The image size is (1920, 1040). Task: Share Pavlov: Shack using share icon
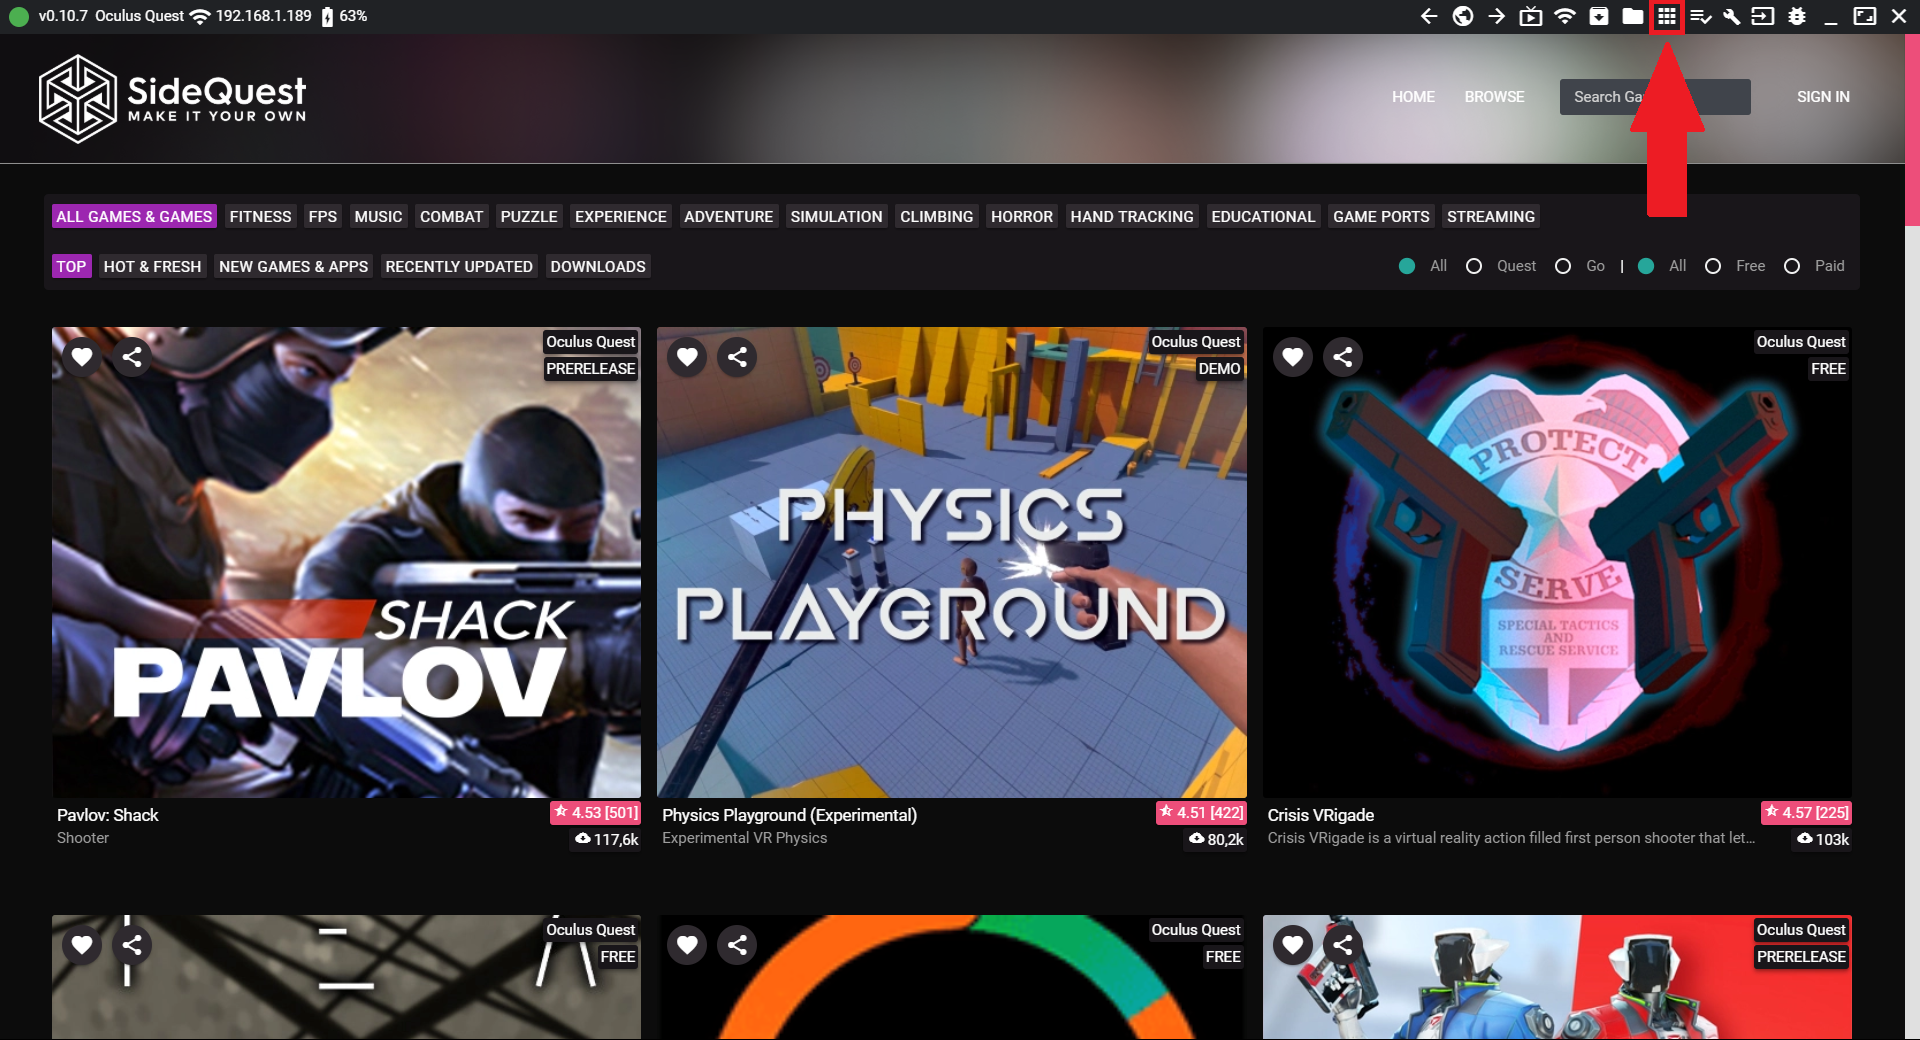point(132,357)
